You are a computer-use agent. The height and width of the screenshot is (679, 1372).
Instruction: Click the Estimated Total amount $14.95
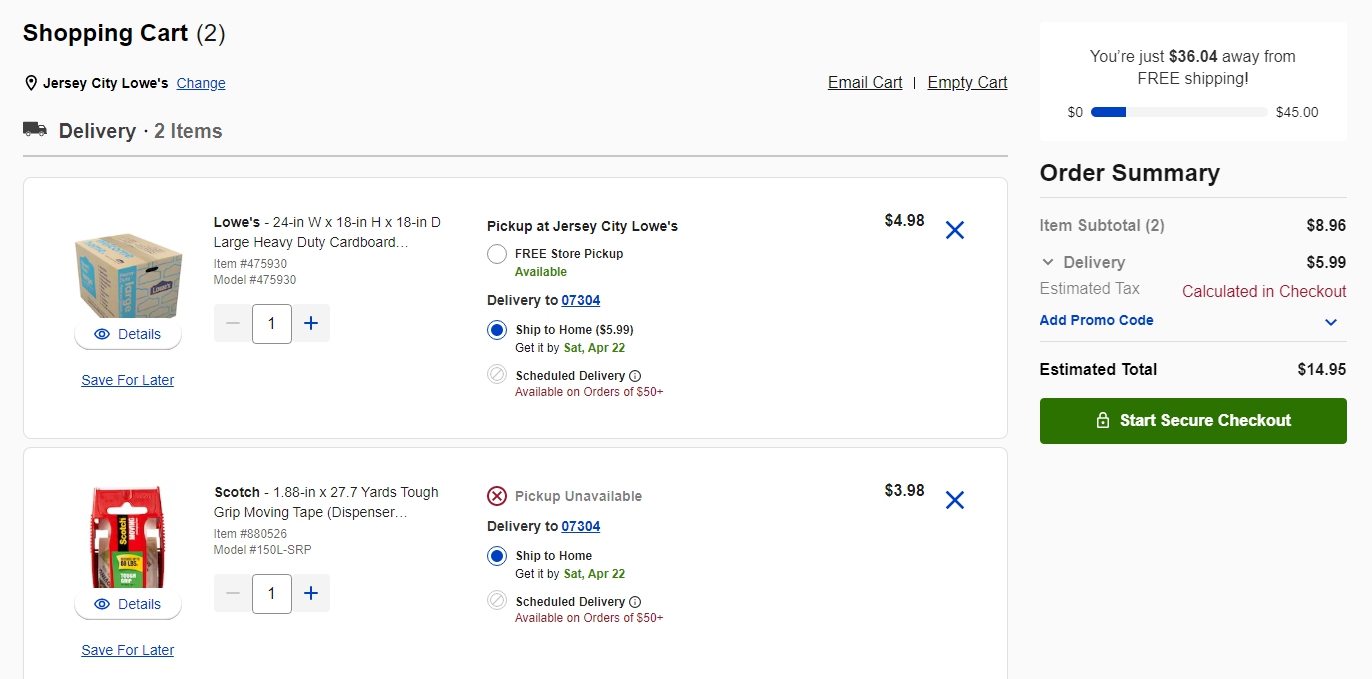(x=1322, y=369)
